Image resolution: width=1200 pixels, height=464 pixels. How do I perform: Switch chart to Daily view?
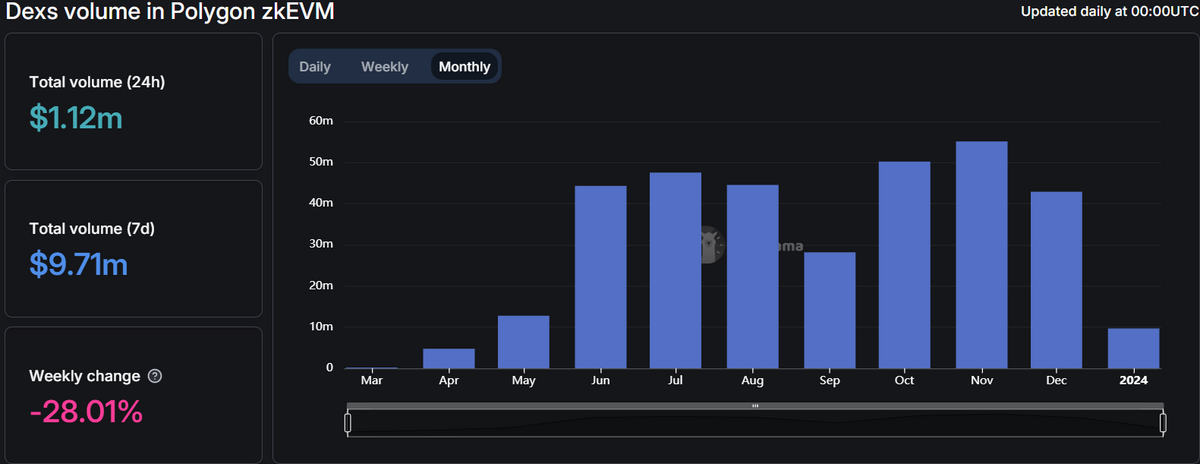click(x=315, y=67)
